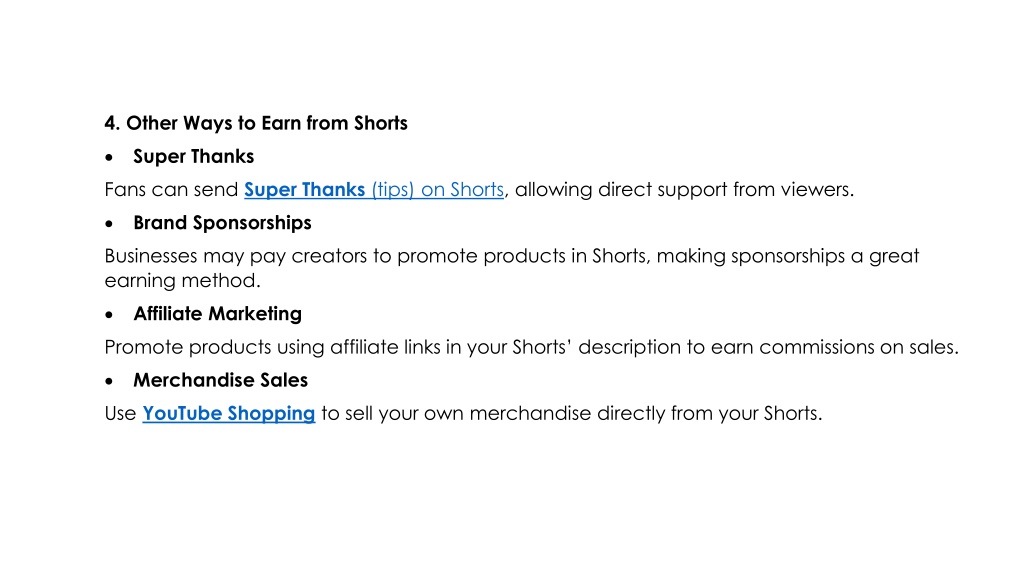Place cursor in 'Fans can send' text
Screen dimensions: 1024x576
coord(171,189)
